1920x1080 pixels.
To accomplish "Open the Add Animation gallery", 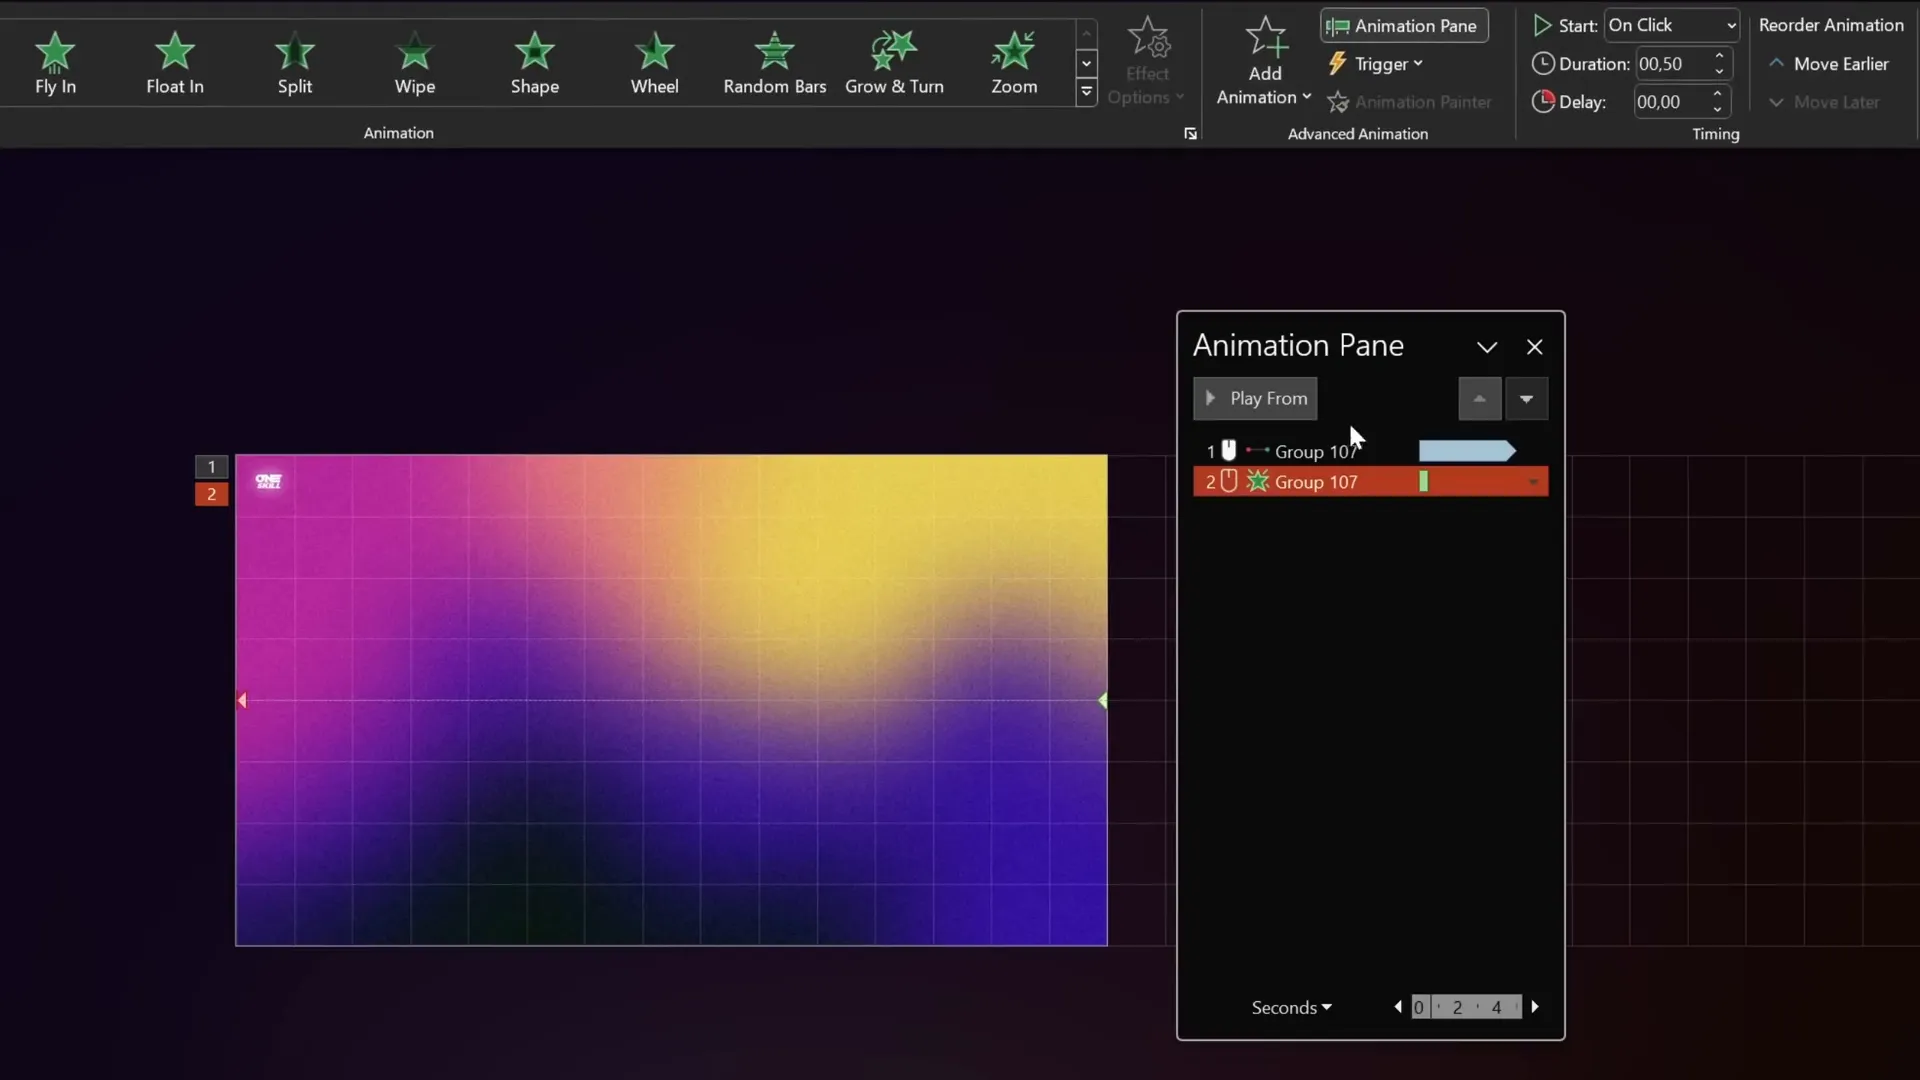I will (1264, 62).
